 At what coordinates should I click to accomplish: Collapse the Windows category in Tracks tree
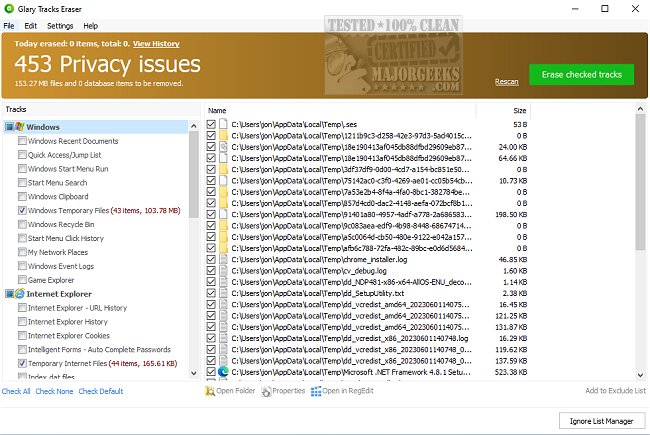[8, 127]
